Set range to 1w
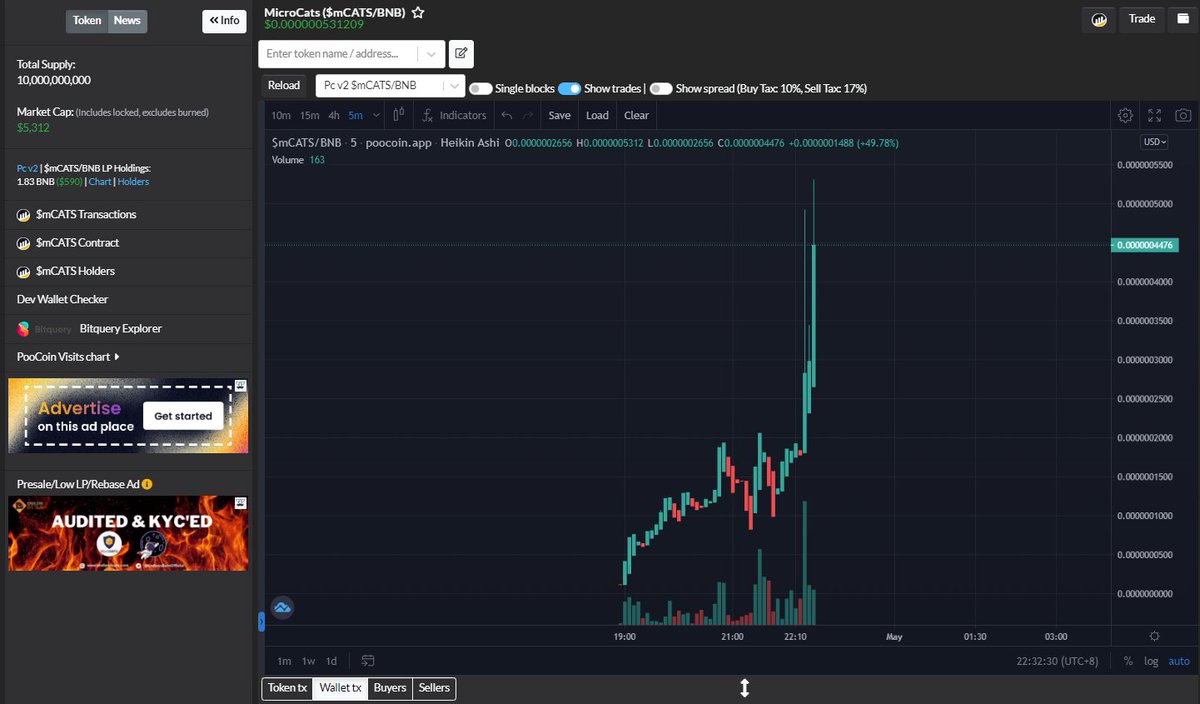1200x704 pixels. point(309,661)
